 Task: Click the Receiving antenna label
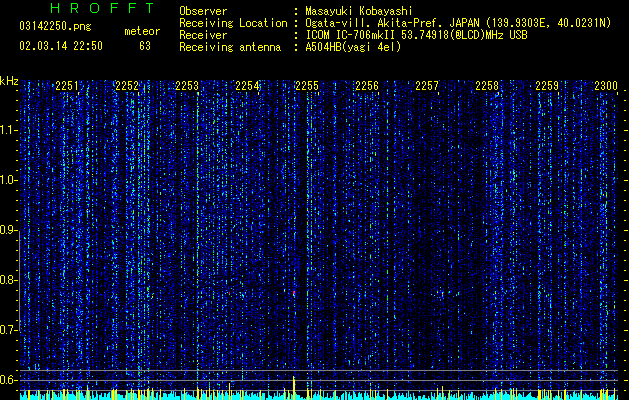click(230, 47)
